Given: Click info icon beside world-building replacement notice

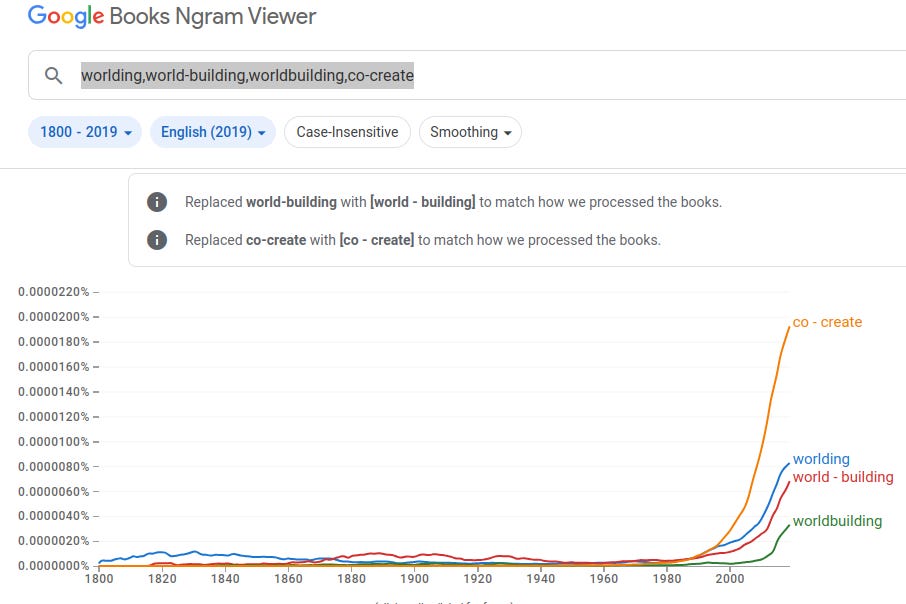Looking at the screenshot, I should [x=157, y=202].
